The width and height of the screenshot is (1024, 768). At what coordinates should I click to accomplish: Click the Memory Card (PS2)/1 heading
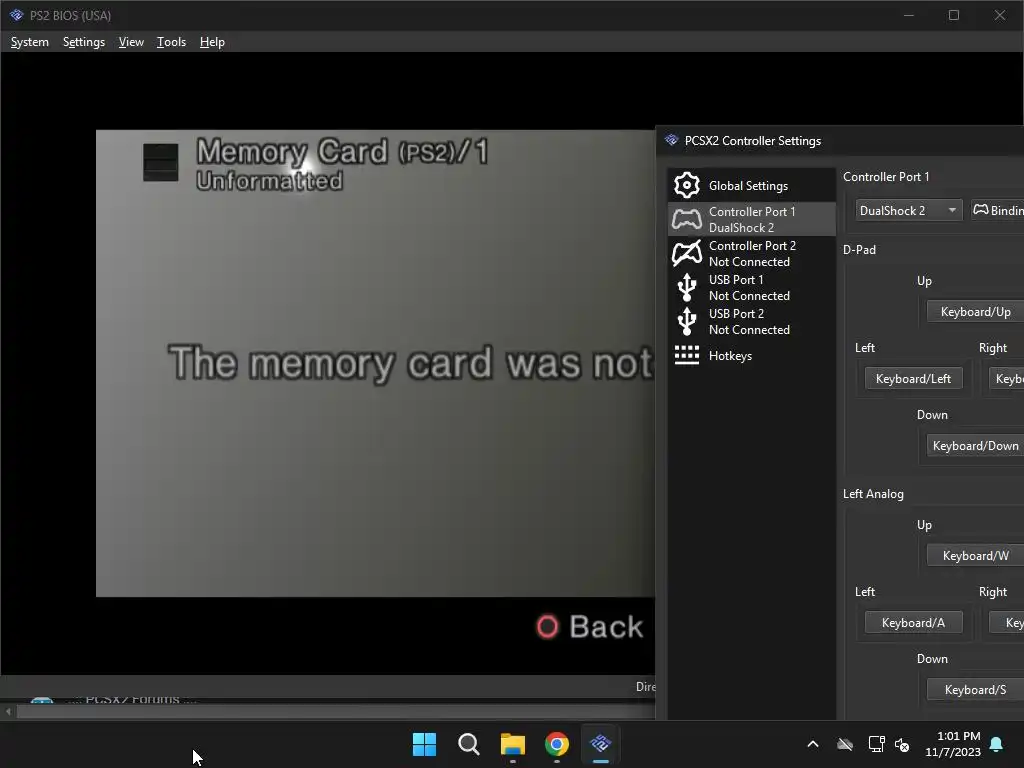coord(342,152)
